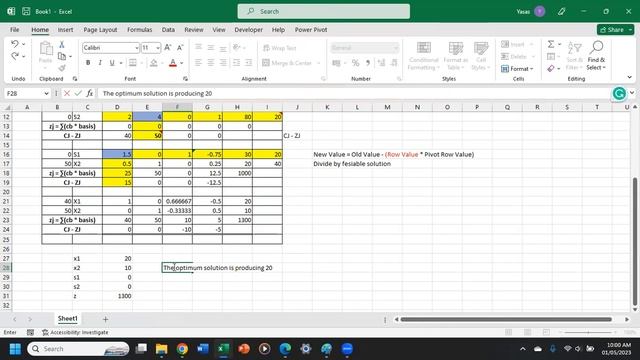Toggle underline formatting
Screen dimensions: 640x360
111,63
